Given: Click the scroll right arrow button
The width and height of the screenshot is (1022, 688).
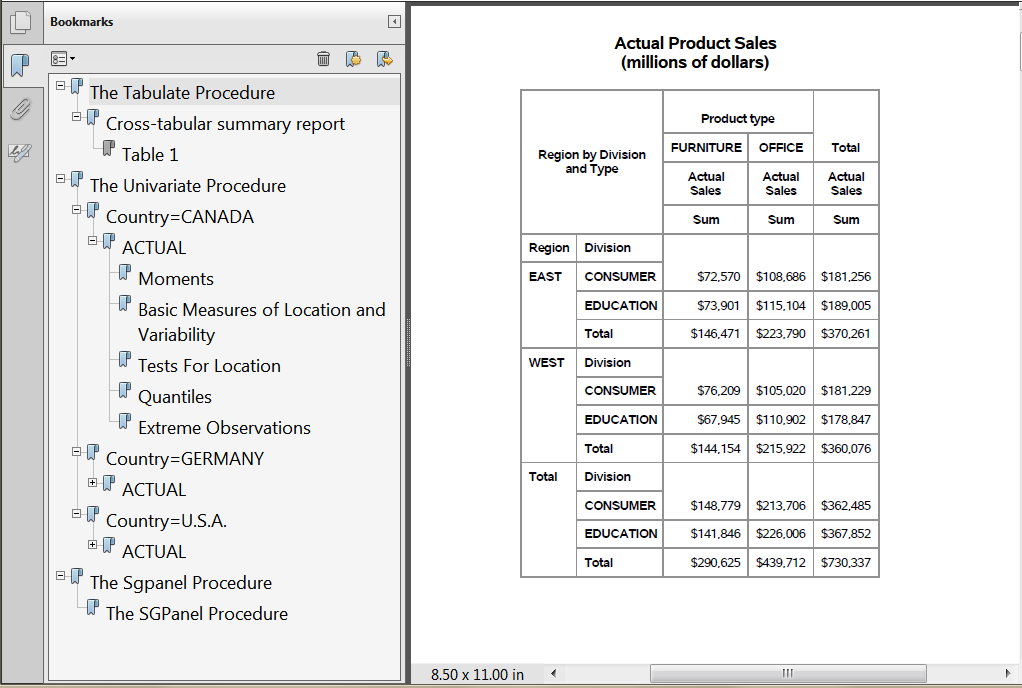Looking at the screenshot, I should pyautogui.click(x=1007, y=674).
